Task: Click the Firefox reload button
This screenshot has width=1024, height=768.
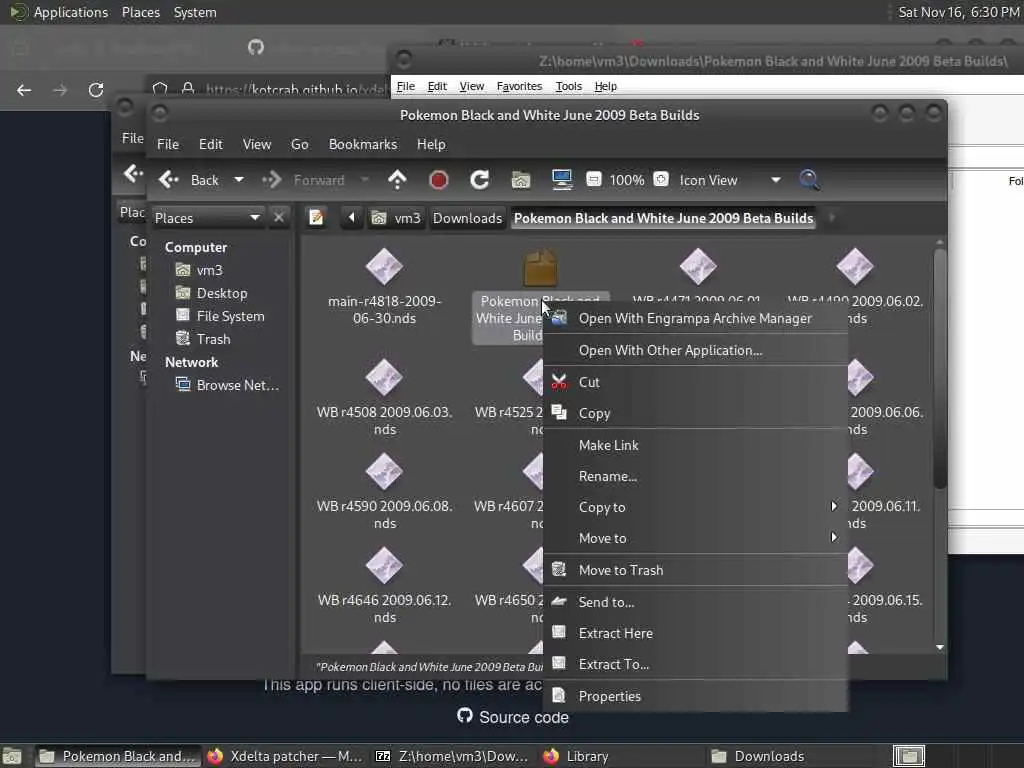Action: tap(96, 90)
